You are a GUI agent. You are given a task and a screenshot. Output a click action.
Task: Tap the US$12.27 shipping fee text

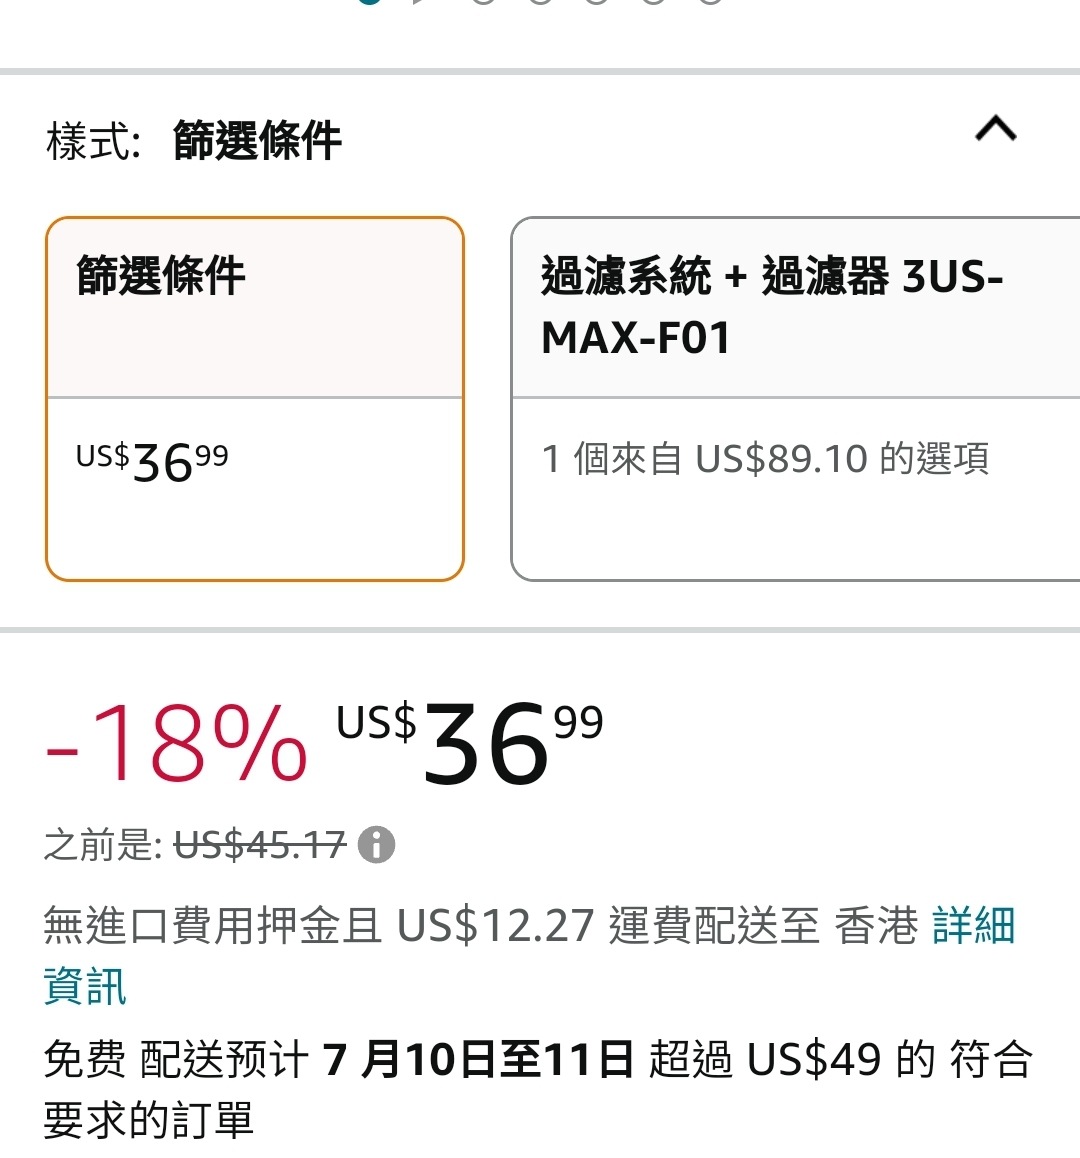click(496, 925)
